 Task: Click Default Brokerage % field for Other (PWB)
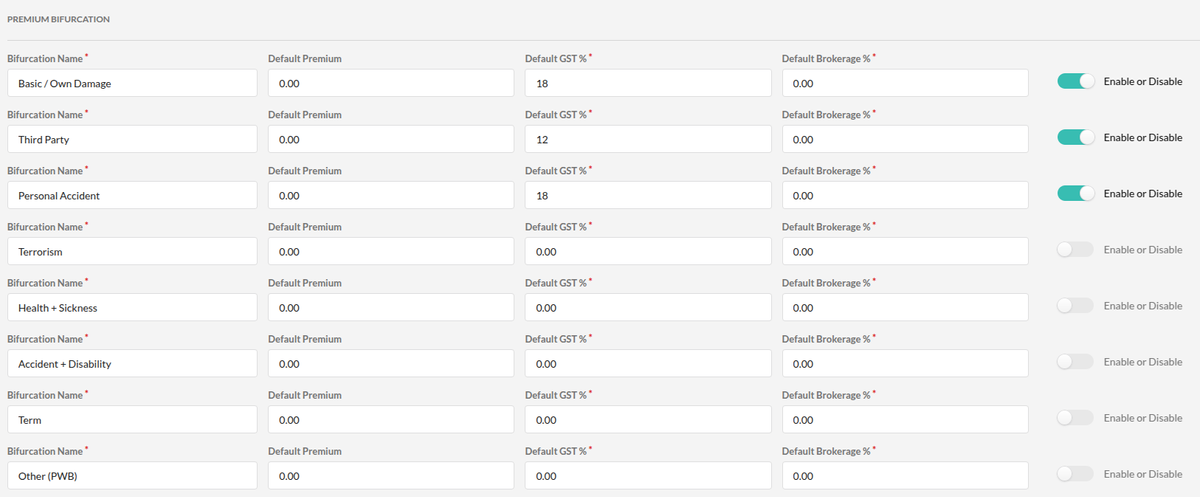coord(904,475)
